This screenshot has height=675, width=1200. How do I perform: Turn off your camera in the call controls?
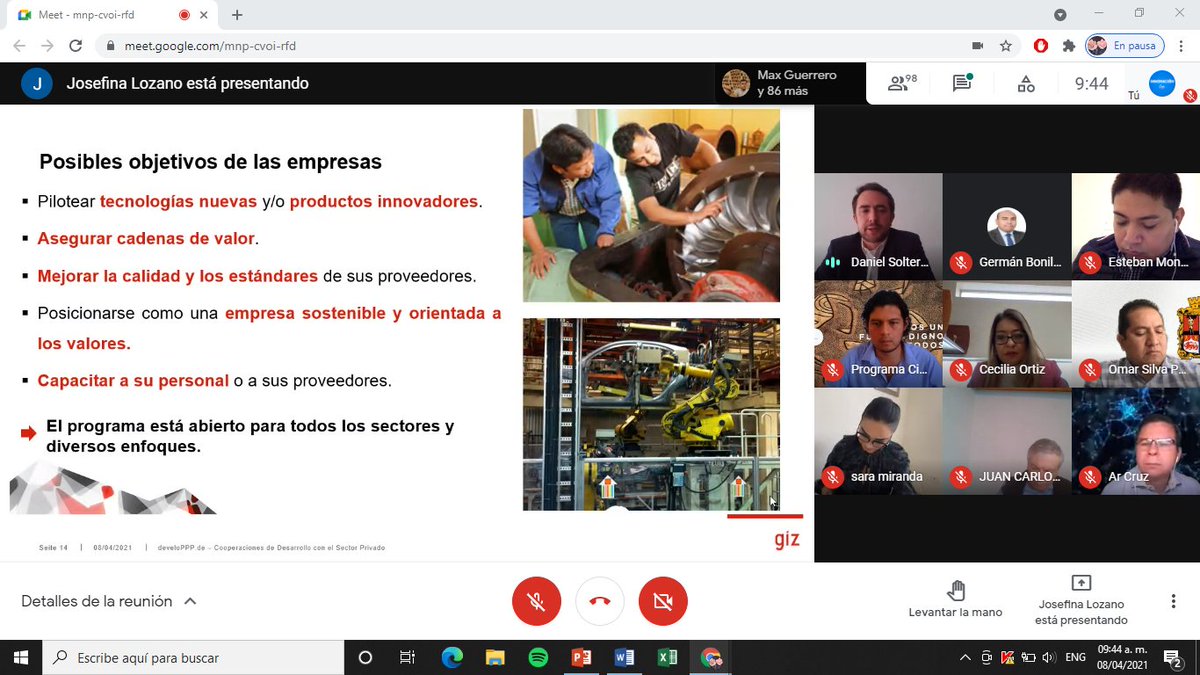click(x=663, y=601)
